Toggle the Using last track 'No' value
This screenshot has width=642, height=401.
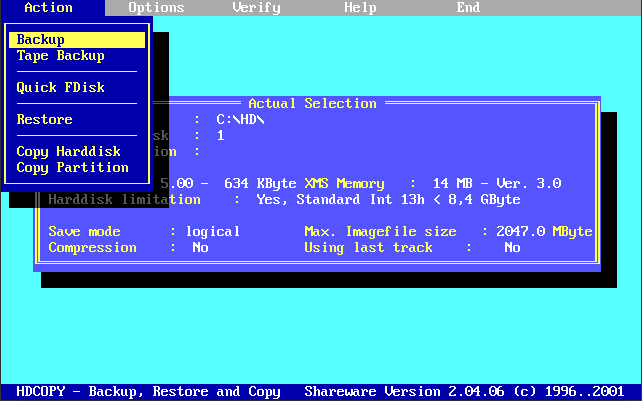point(512,248)
